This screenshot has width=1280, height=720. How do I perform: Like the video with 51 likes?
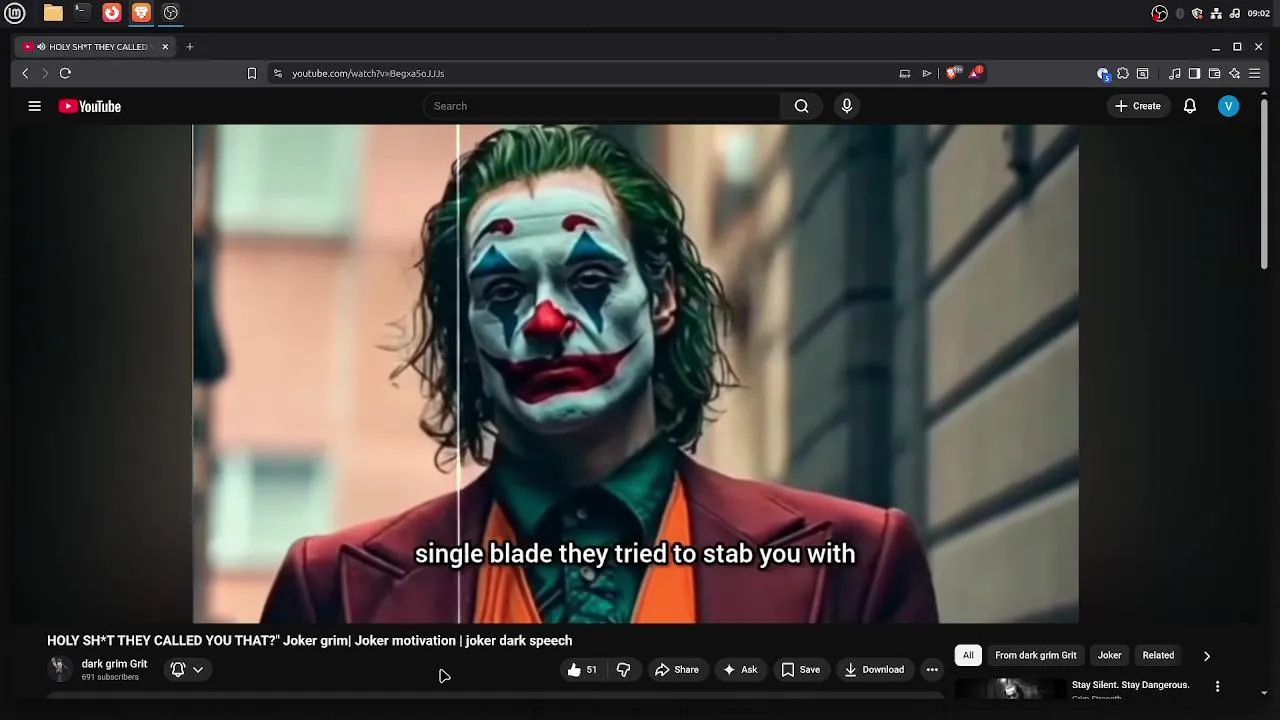click(x=582, y=670)
